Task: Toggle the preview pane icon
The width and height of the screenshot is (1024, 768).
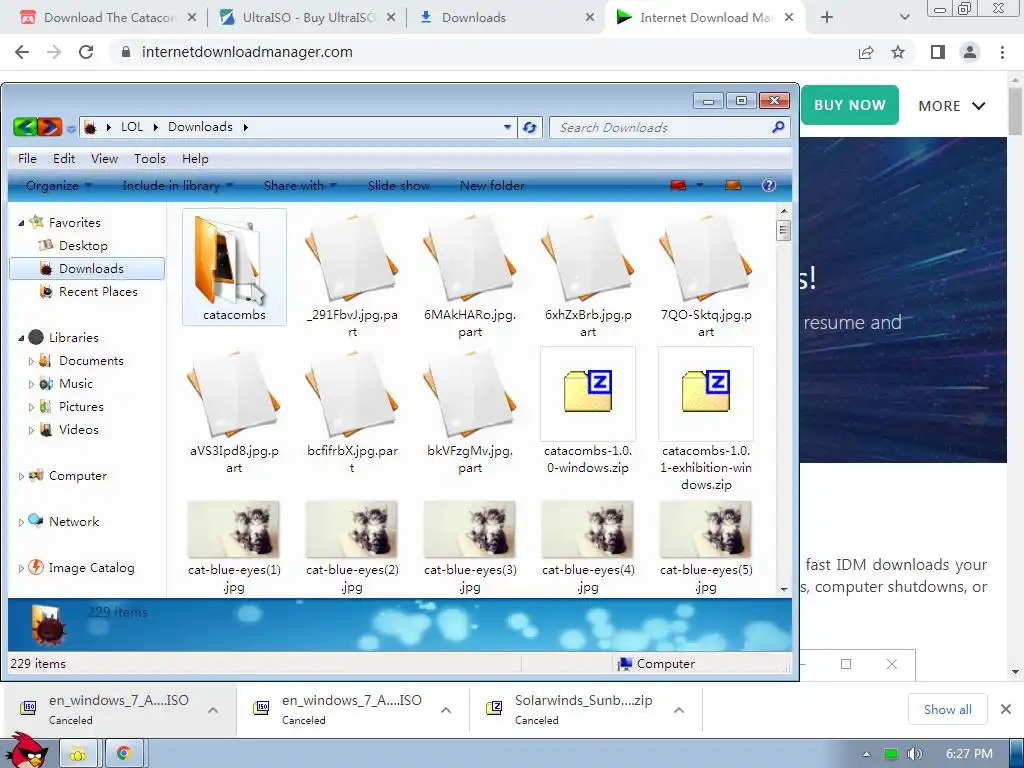Action: click(x=733, y=185)
